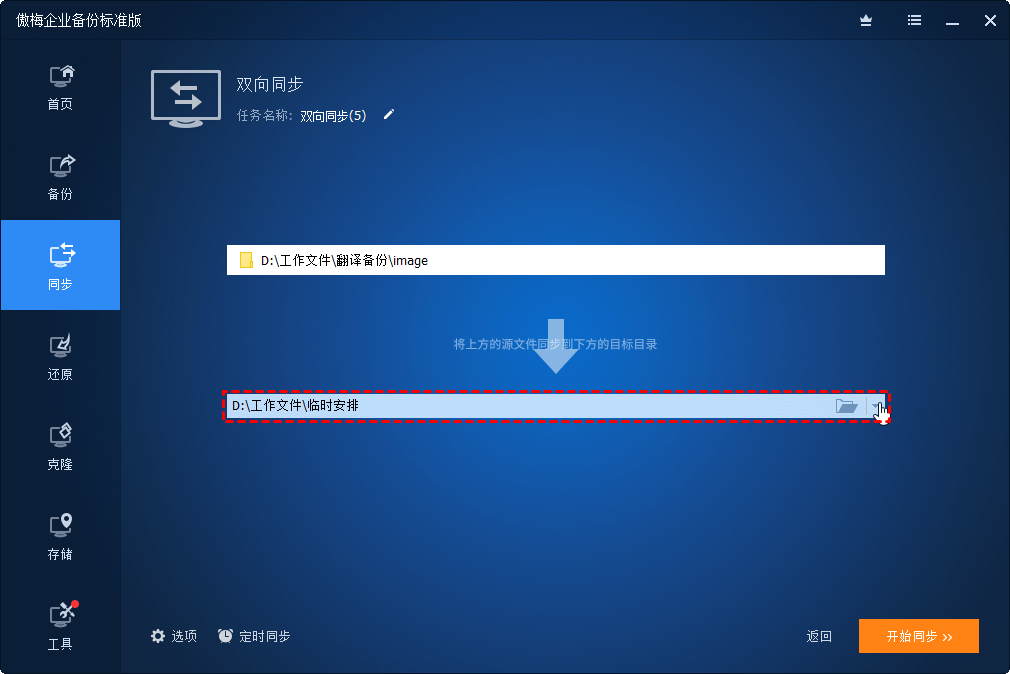The image size is (1010, 674).
Task: Go to the 备份 backup section
Action: coord(61,177)
